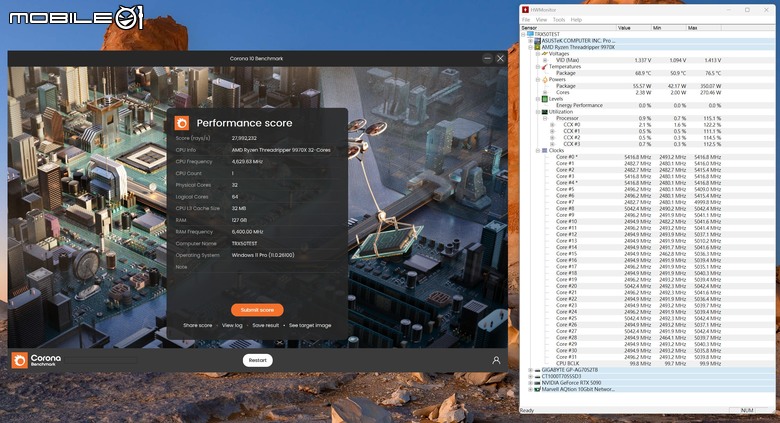Click the Sensor column header
This screenshot has width=780, height=423.
(568, 28)
